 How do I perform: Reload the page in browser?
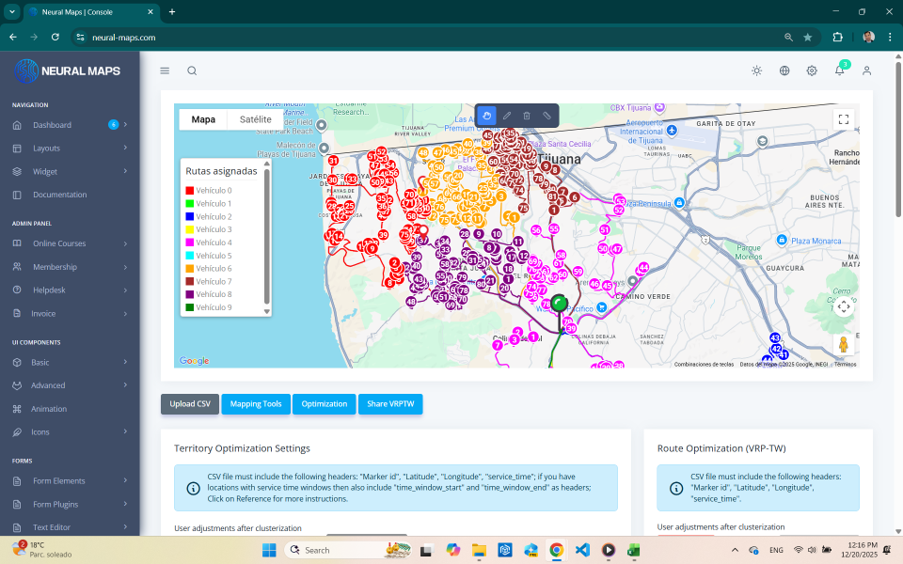tap(55, 37)
